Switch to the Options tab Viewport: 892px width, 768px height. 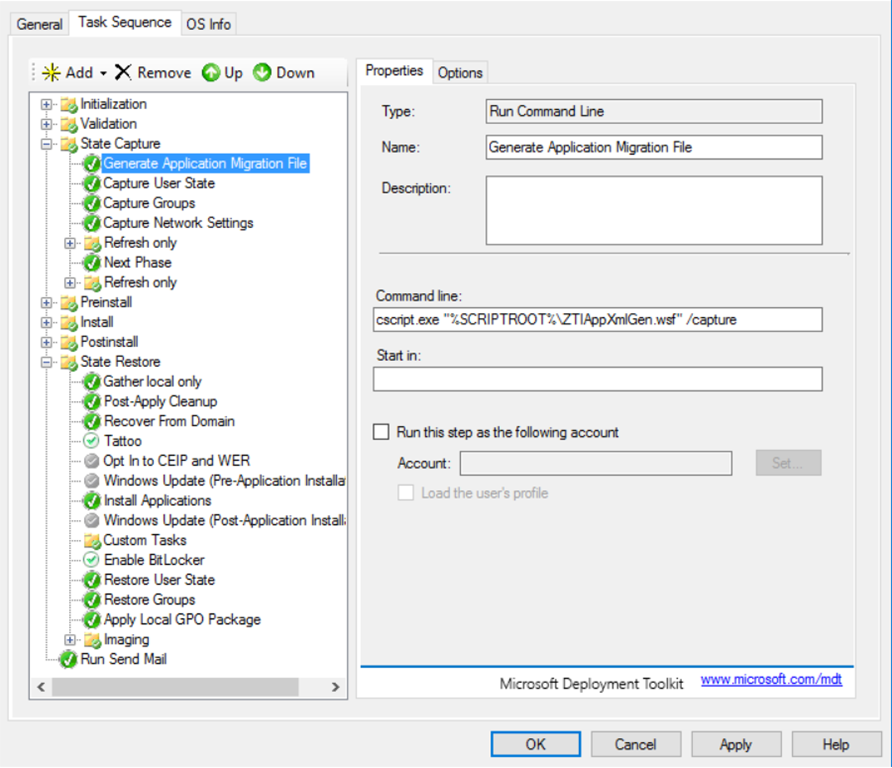tap(460, 72)
